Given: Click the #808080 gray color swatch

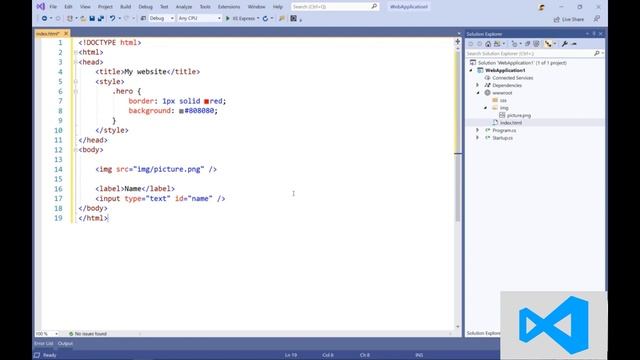Looking at the screenshot, I should point(181,111).
